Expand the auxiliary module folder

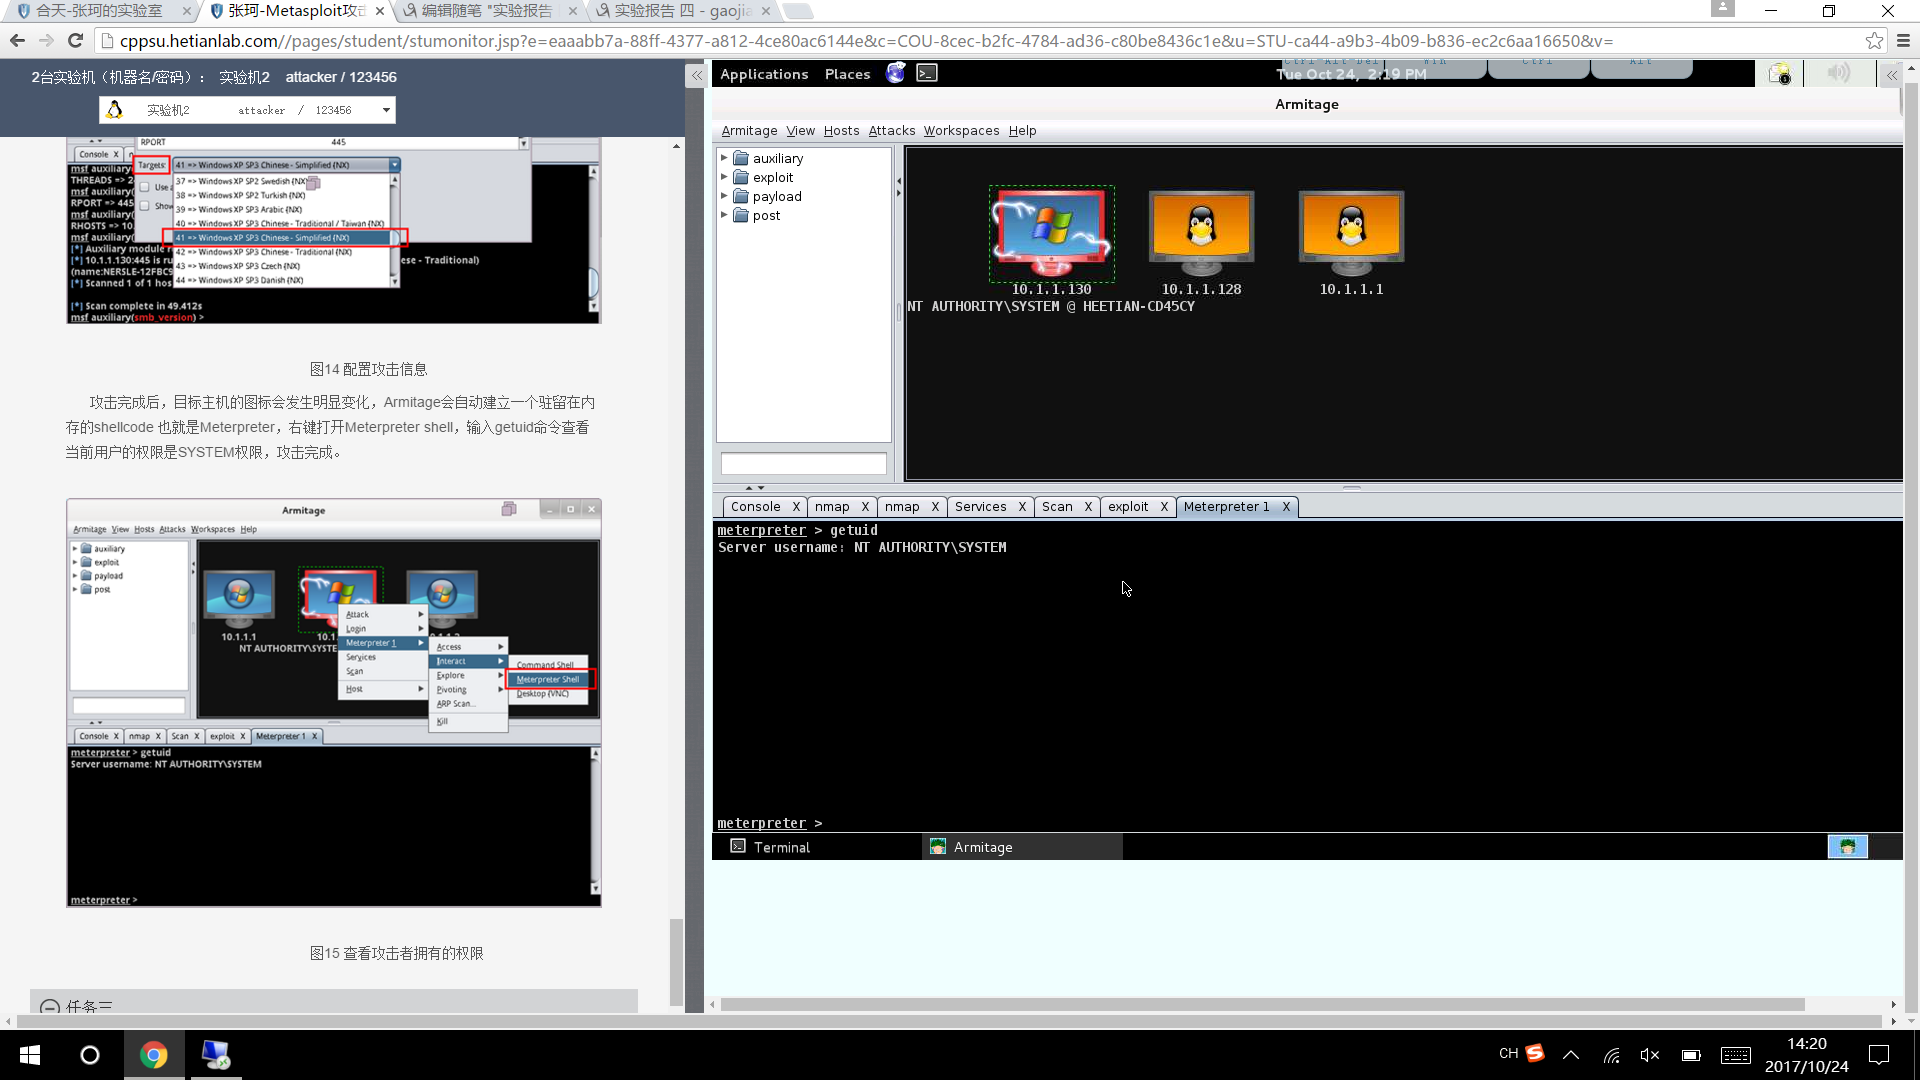coord(725,158)
